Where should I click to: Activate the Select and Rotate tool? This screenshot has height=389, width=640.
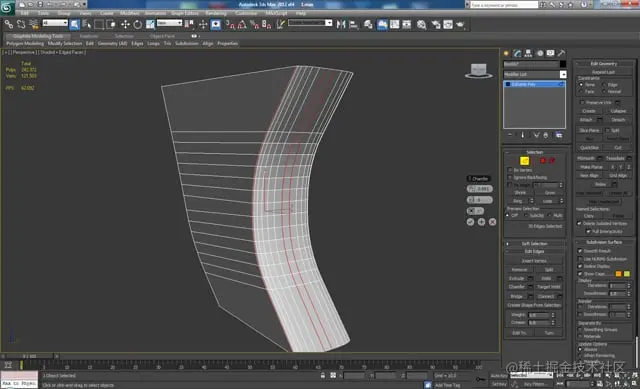coord(138,24)
